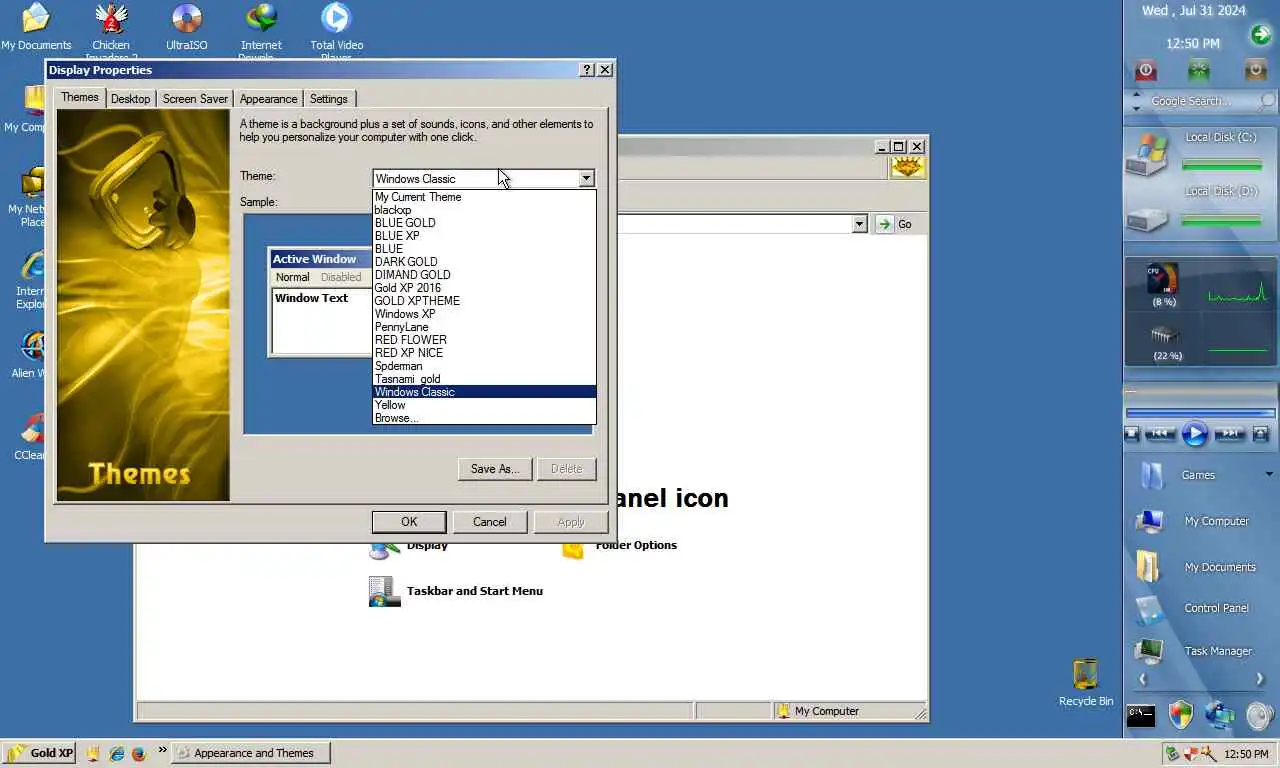Expand the Games launcher dropdown arrow
1280x768 pixels.
[x=1268, y=474]
